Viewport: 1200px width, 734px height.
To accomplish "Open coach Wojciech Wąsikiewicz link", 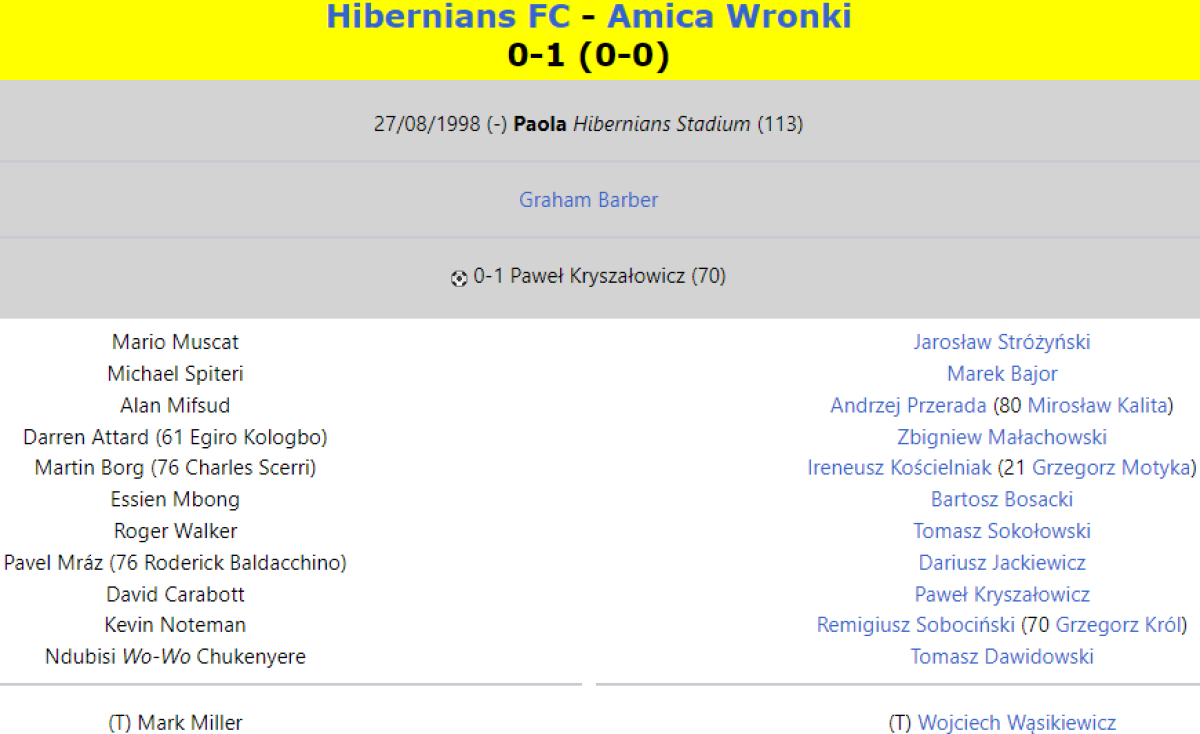I will 1016,723.
